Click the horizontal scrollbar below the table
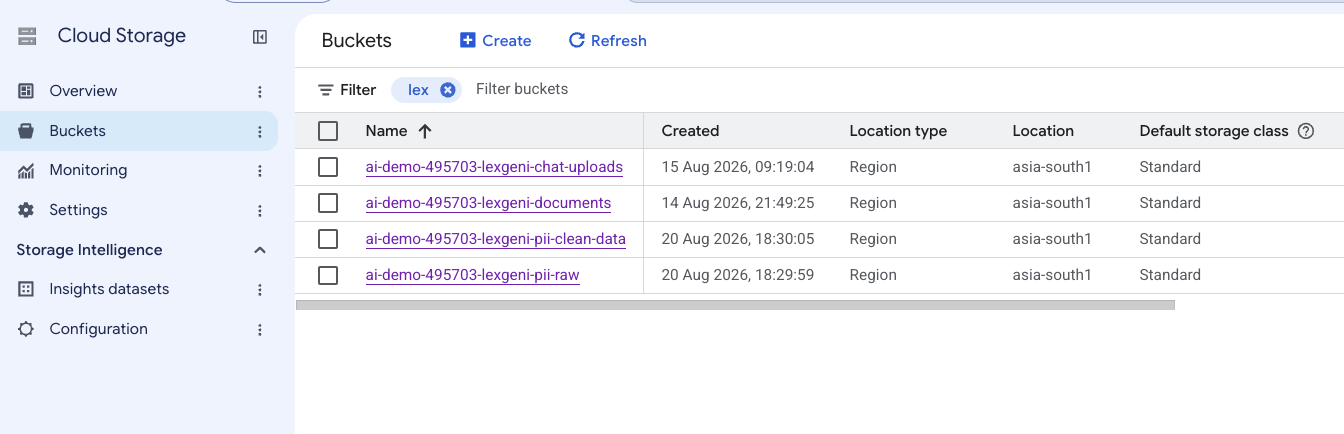The height and width of the screenshot is (434, 1344). [735, 305]
